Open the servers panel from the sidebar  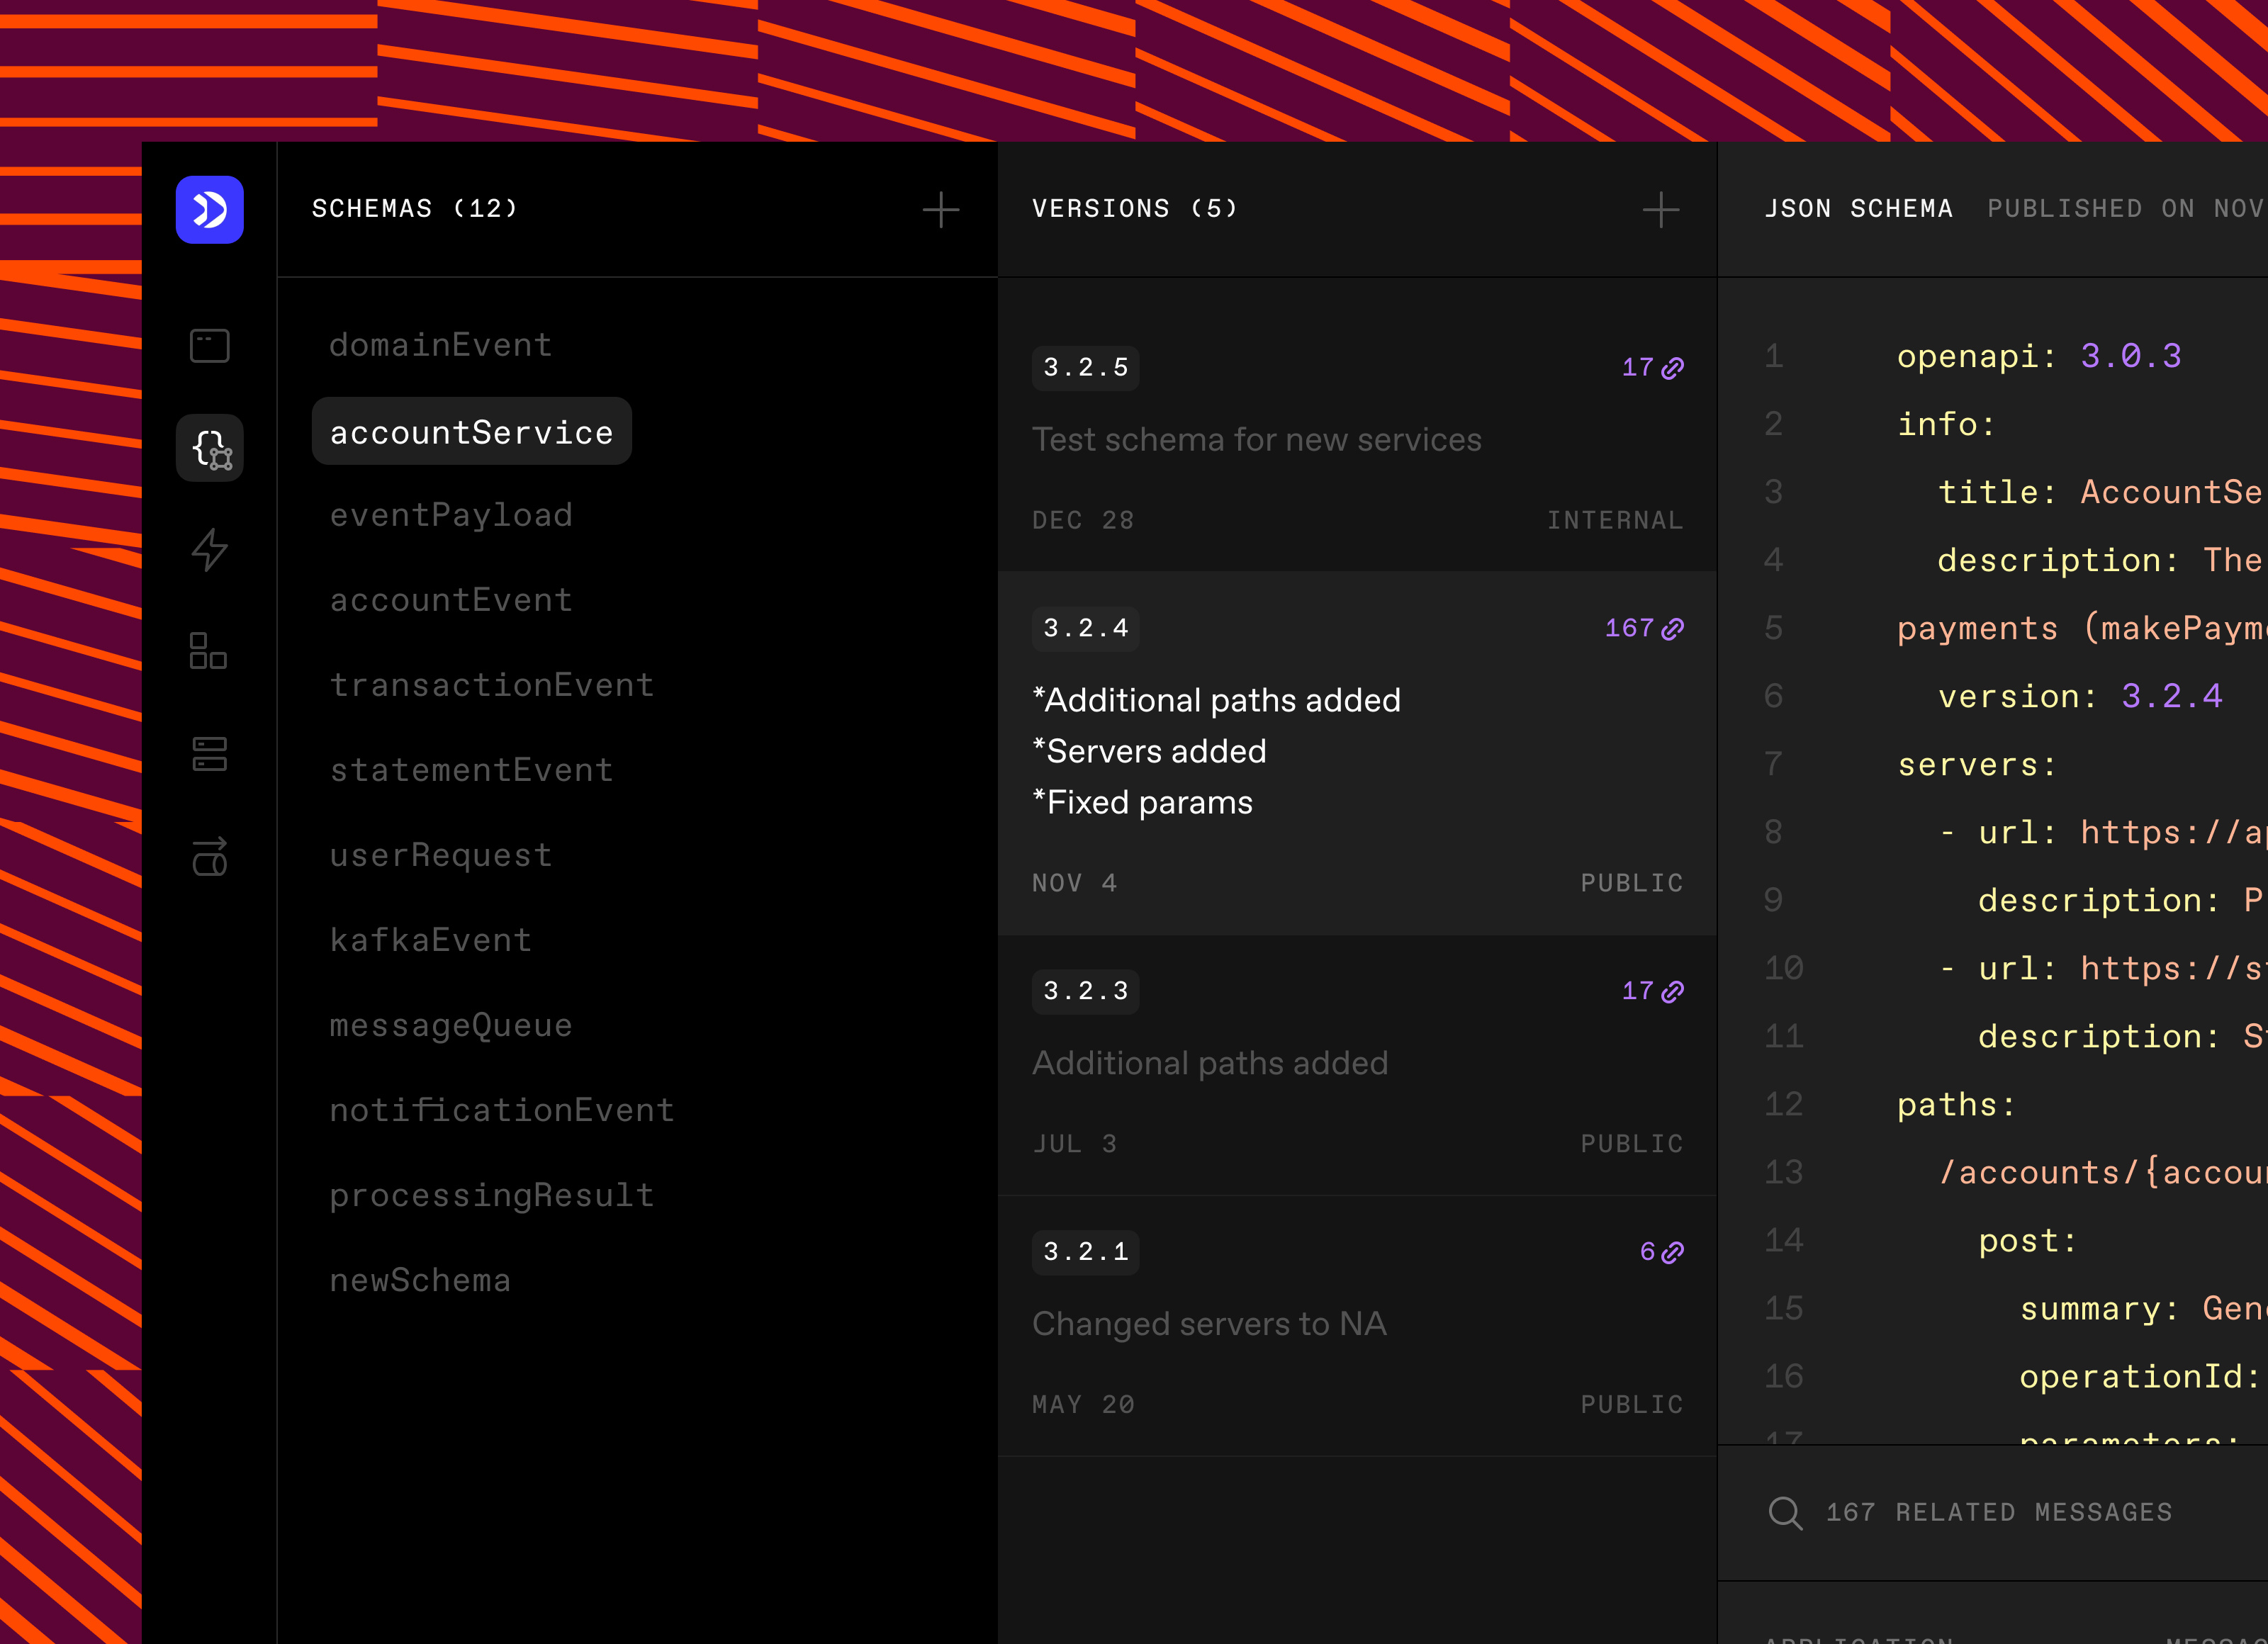tap(209, 755)
